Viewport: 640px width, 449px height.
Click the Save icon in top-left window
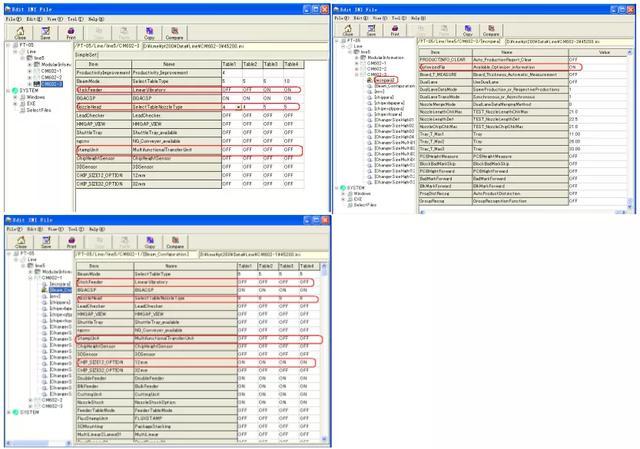(x=45, y=33)
